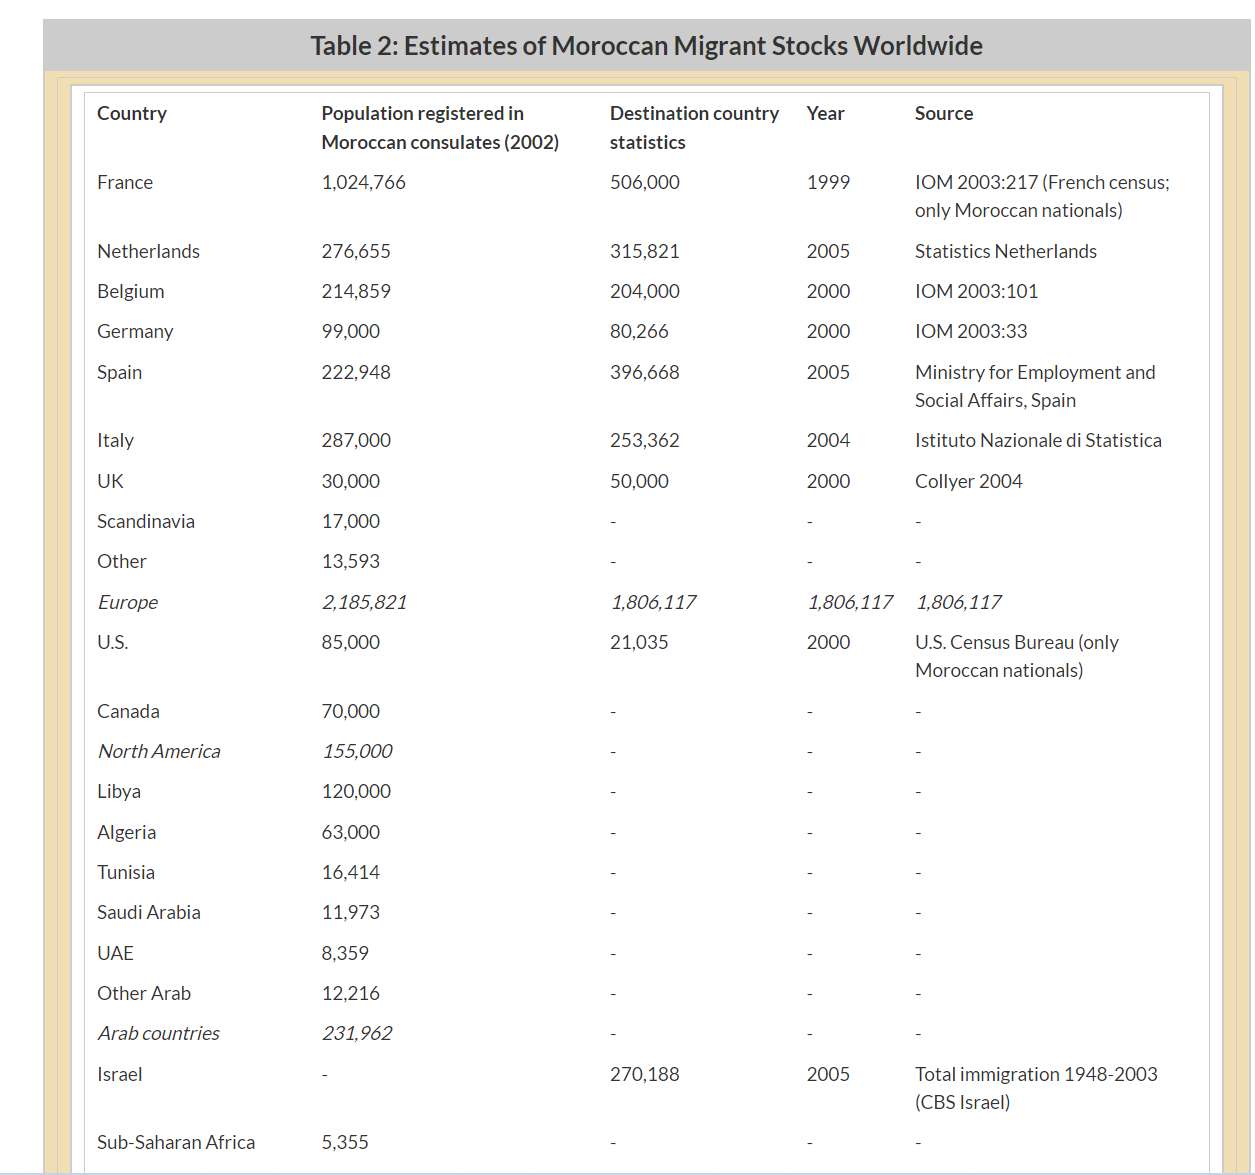Click the 'Algeria' row label
This screenshot has width=1255, height=1175.
click(126, 832)
